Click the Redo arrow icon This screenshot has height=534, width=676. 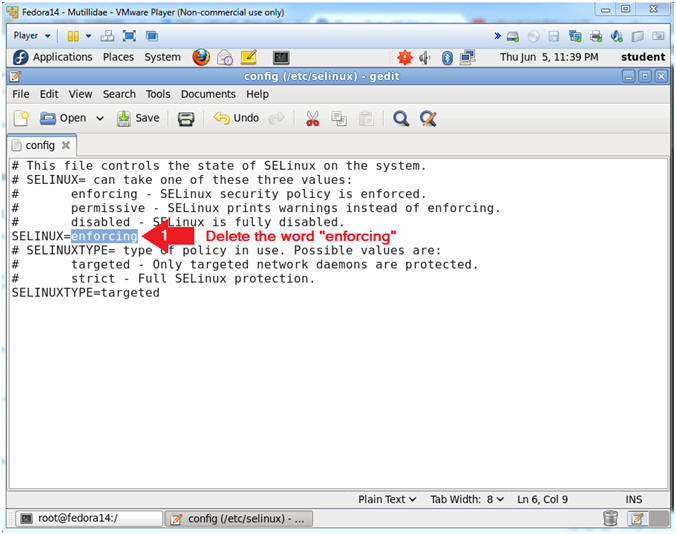pos(276,119)
